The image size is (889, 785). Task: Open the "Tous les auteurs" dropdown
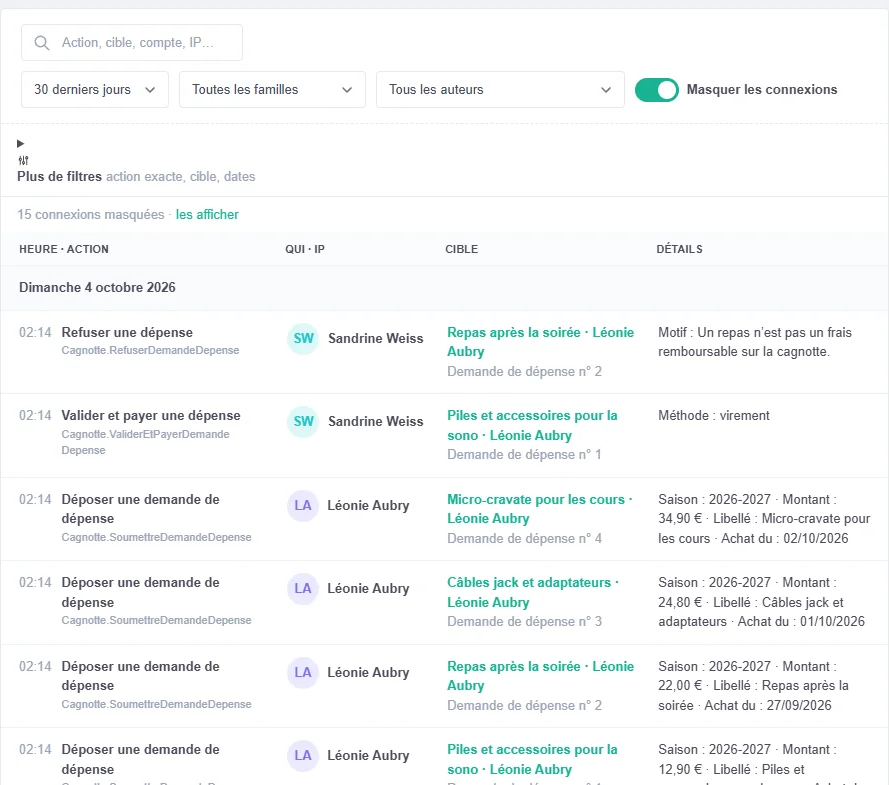click(x=500, y=90)
